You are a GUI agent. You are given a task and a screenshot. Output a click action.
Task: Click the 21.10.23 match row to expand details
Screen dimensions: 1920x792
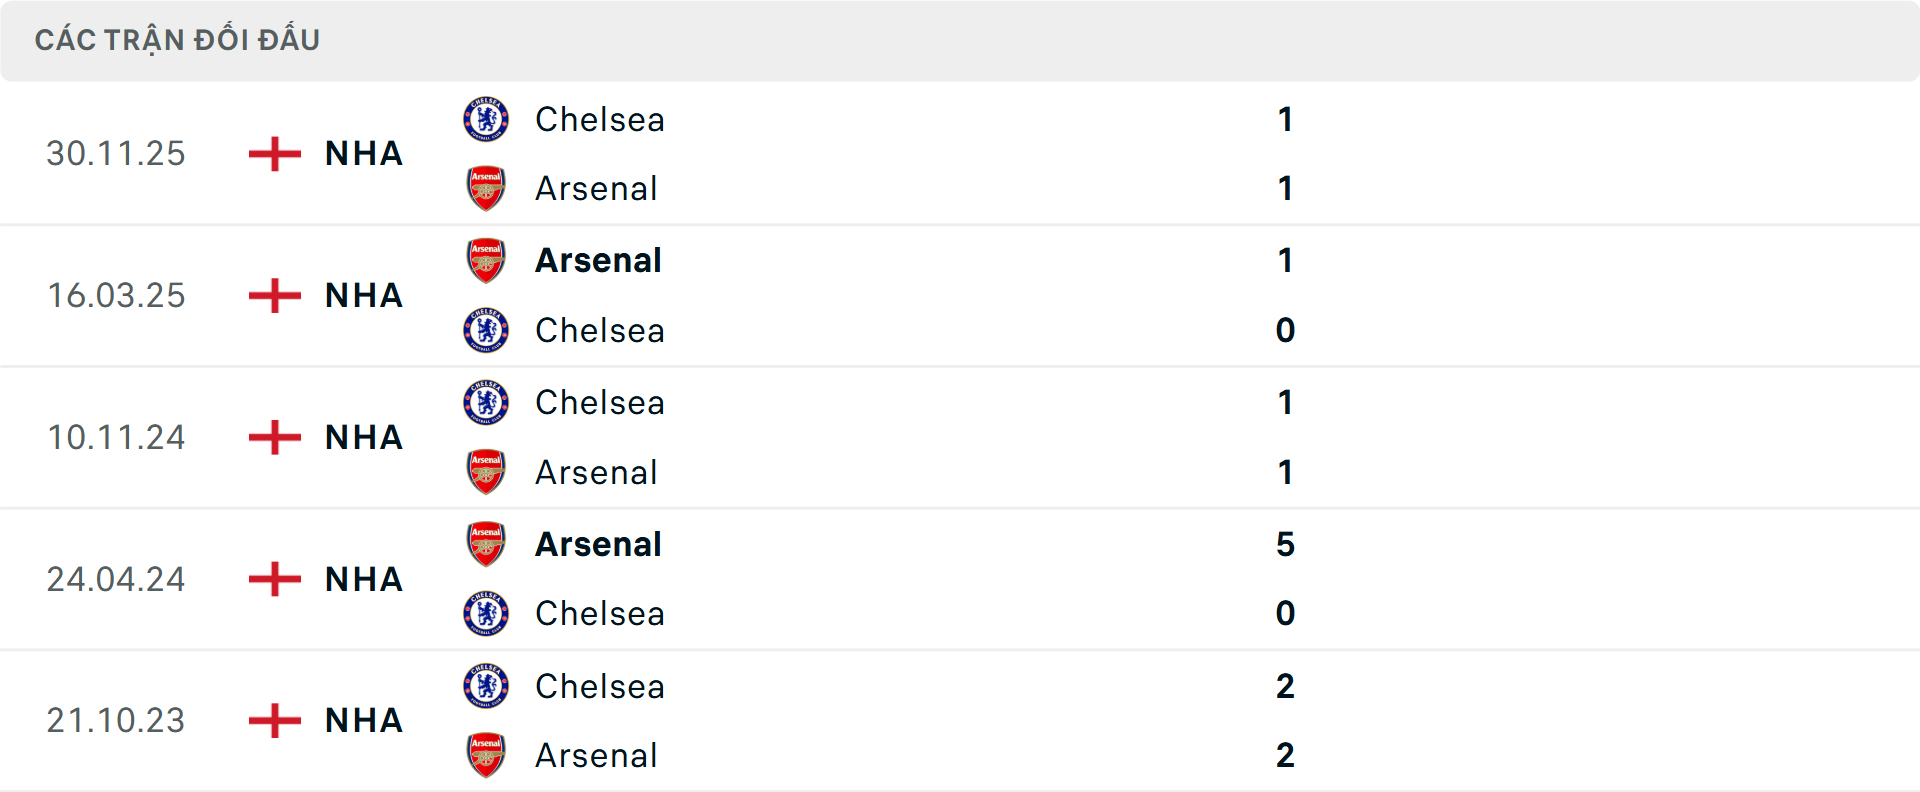(960, 721)
